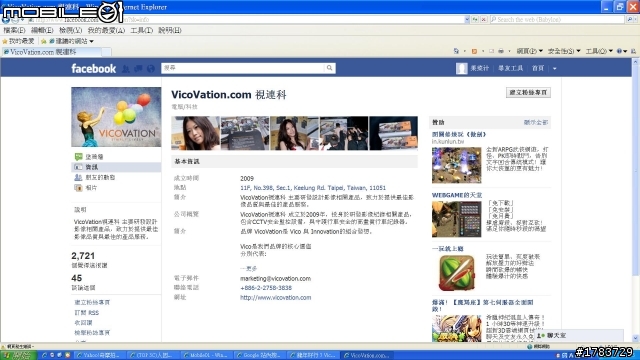Click the 2,721 likes count
The height and width of the screenshot is (360, 640).
(x=83, y=256)
